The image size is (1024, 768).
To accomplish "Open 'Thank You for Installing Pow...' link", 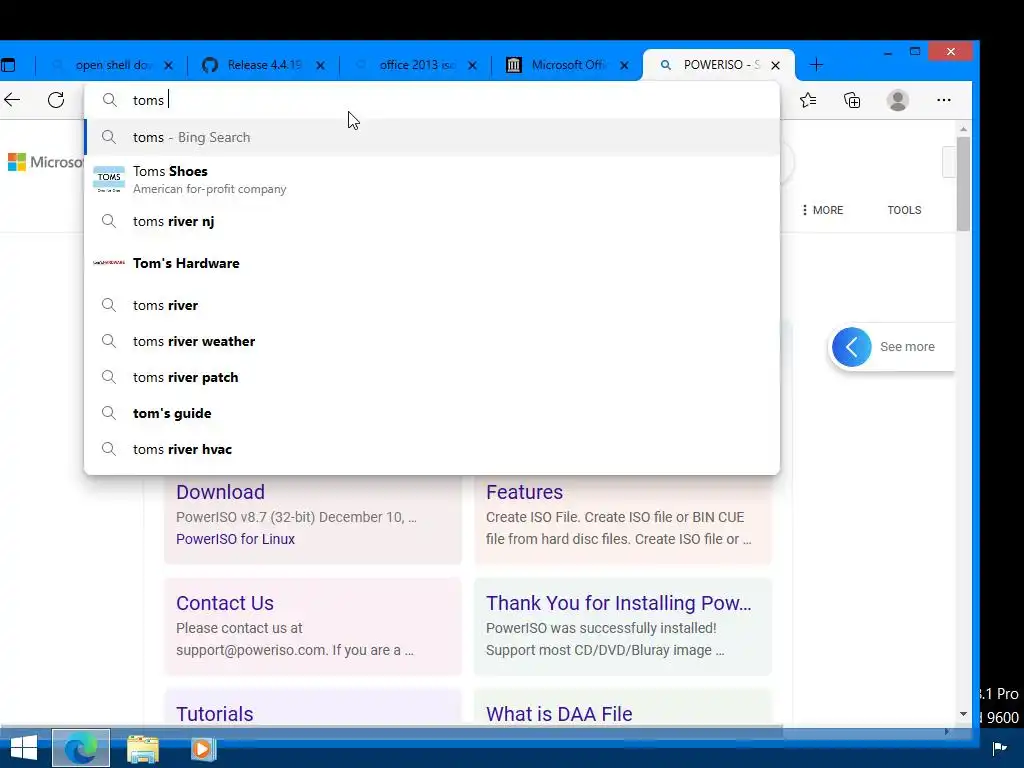I will [x=618, y=603].
